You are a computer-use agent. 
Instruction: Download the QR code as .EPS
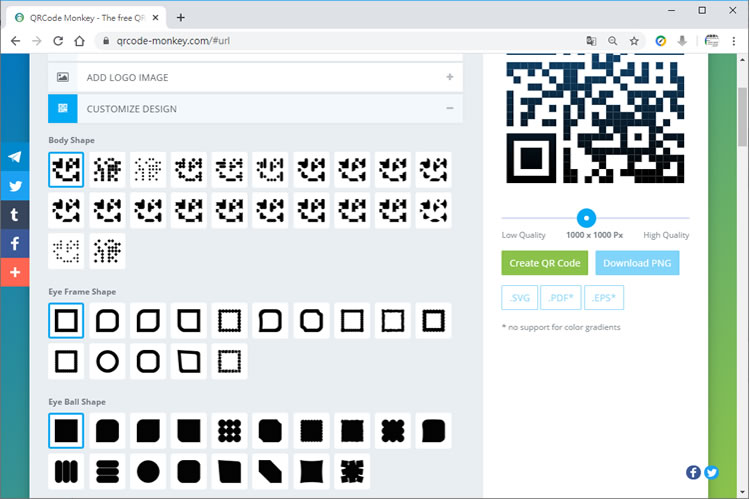(604, 298)
